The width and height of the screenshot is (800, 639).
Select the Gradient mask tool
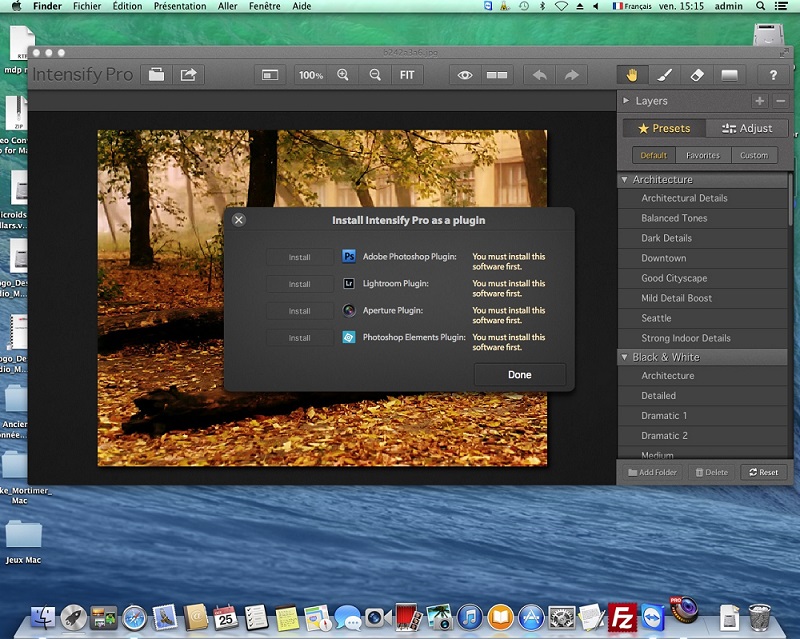[x=730, y=75]
